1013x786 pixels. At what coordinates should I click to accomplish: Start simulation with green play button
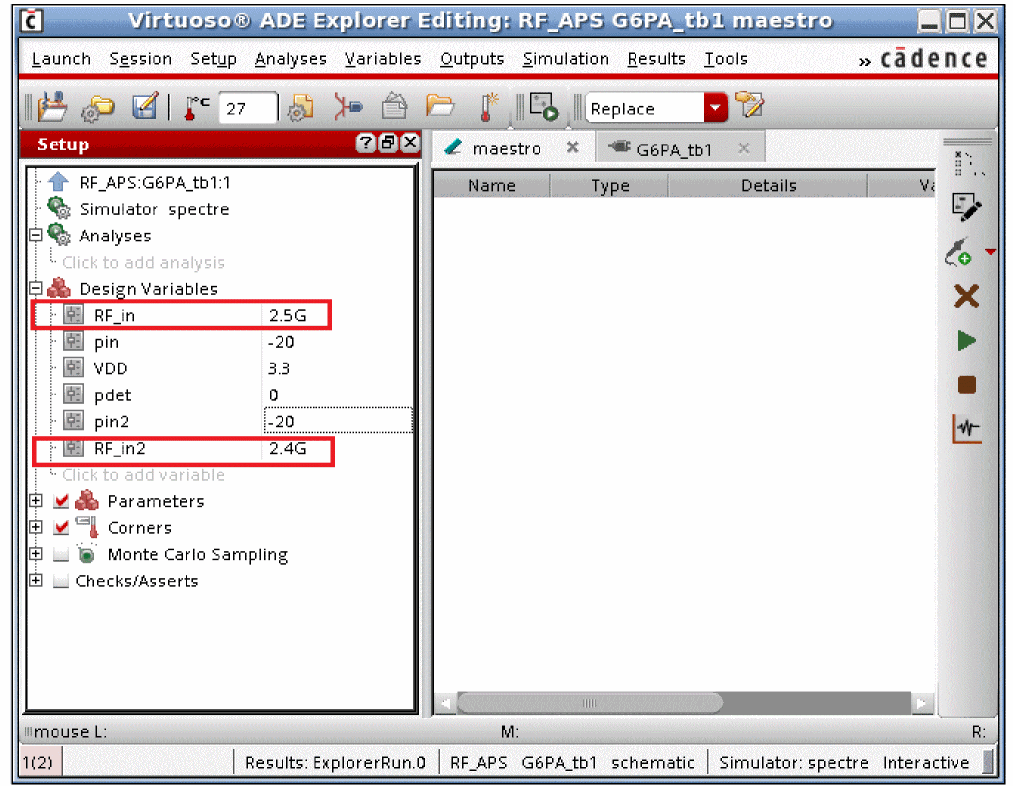point(966,340)
